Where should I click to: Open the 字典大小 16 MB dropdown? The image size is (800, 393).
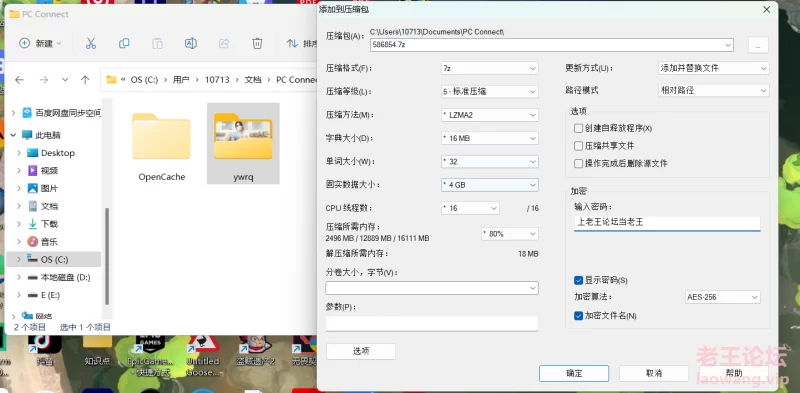(x=489, y=138)
